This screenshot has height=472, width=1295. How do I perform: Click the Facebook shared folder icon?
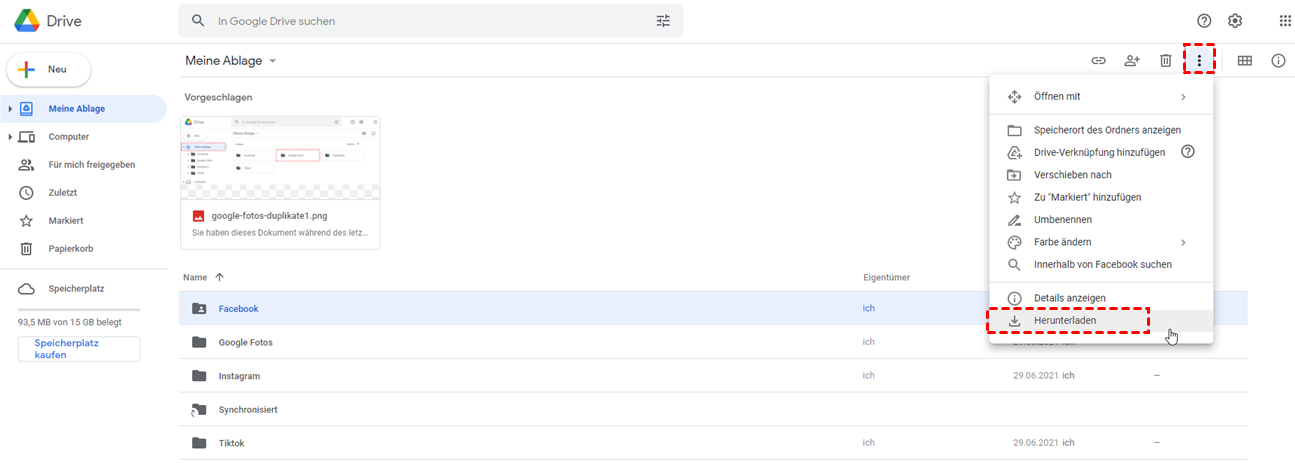coord(199,309)
